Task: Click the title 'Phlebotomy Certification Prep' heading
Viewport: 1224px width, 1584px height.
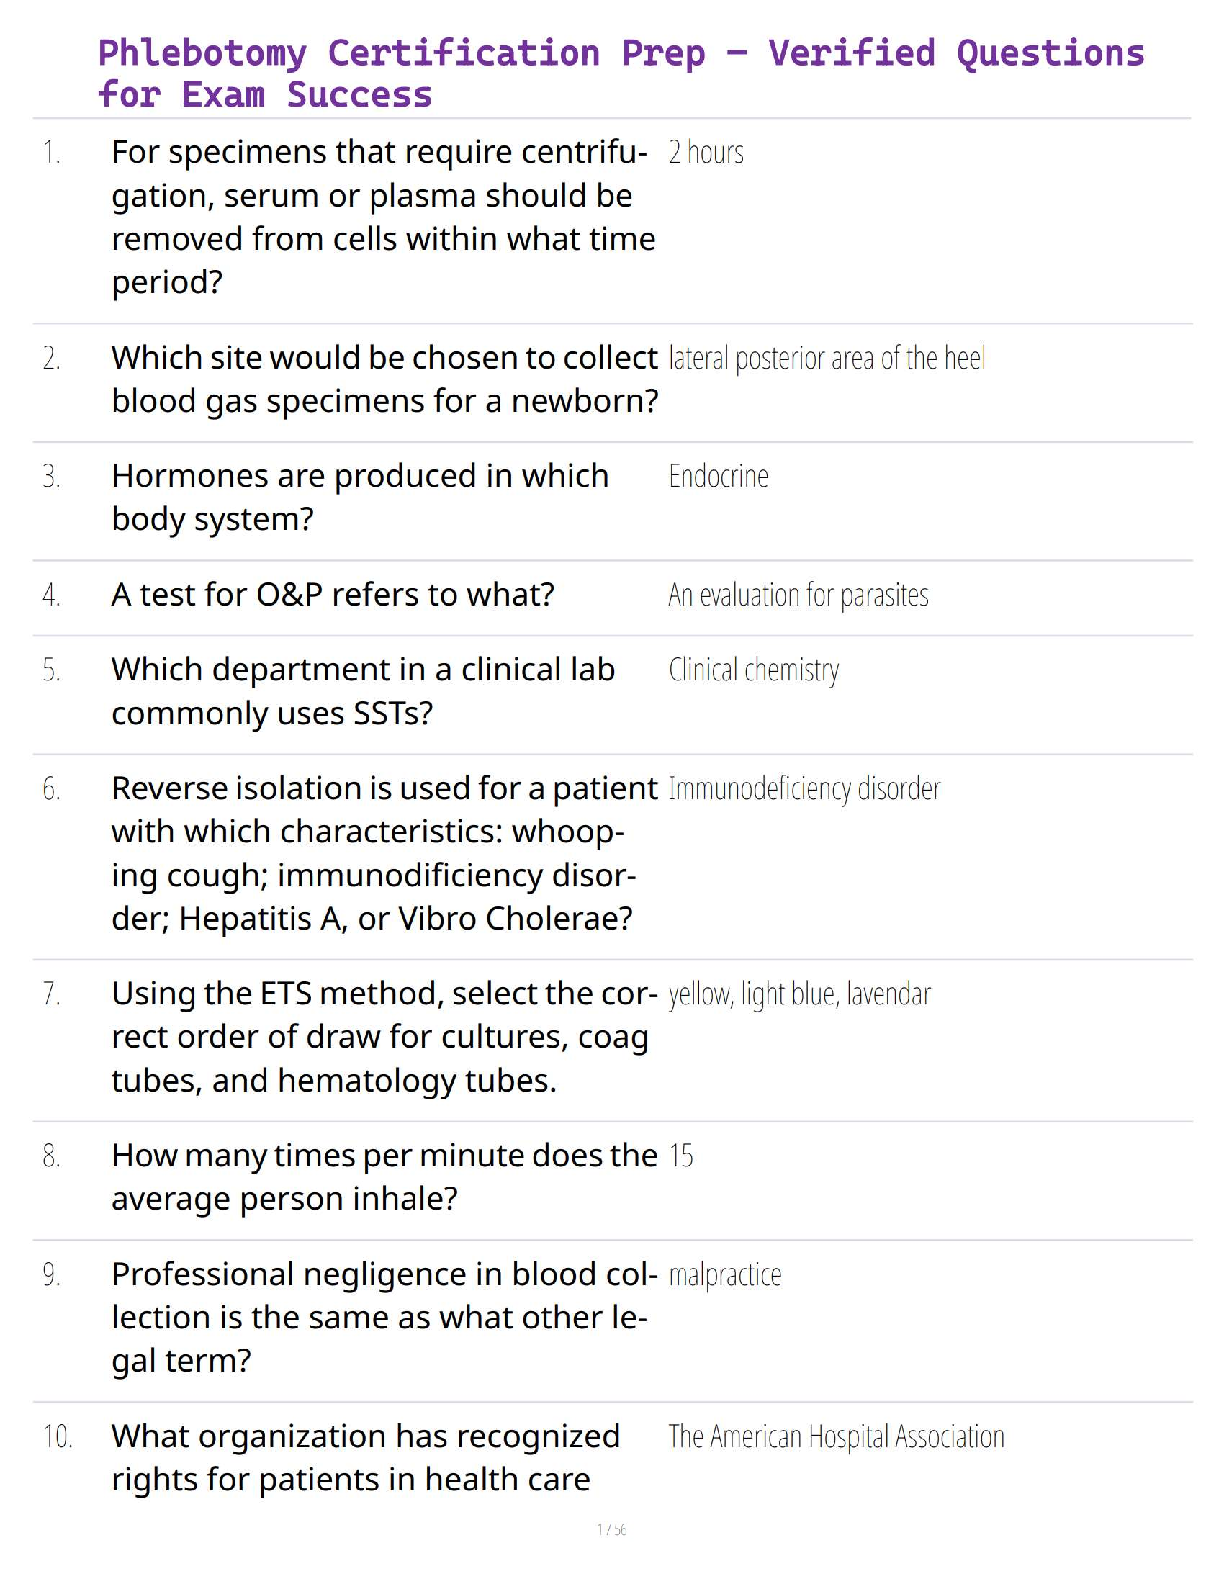Action: (x=620, y=73)
